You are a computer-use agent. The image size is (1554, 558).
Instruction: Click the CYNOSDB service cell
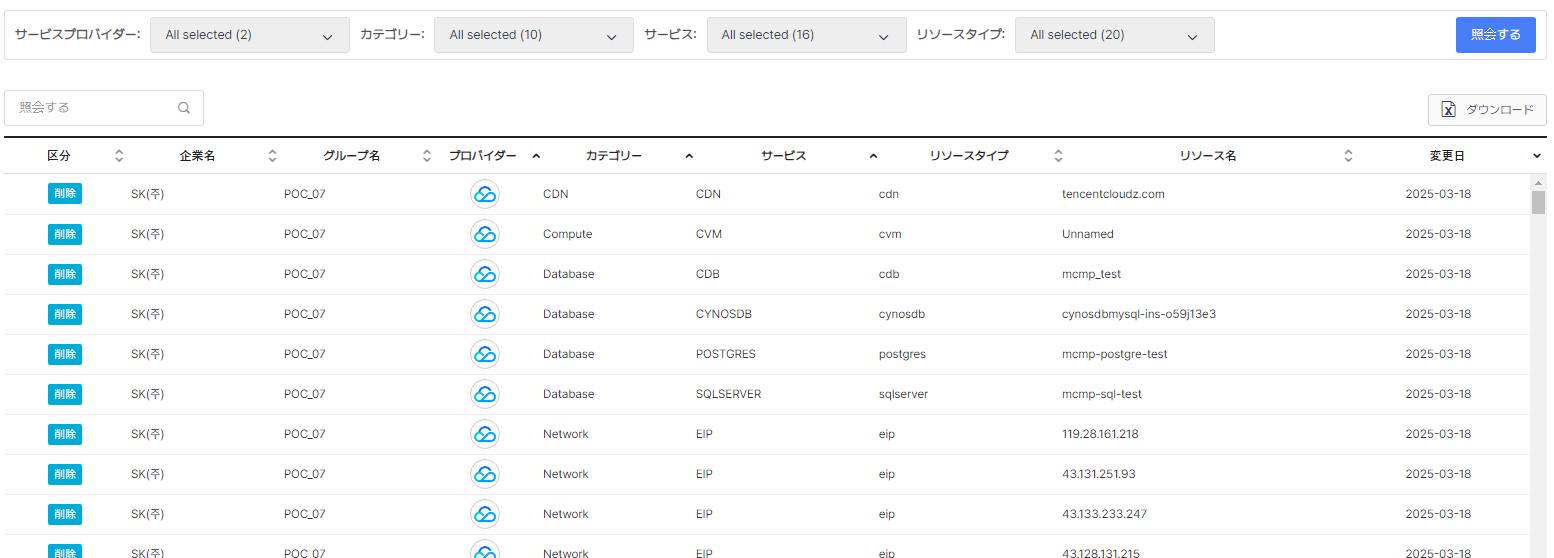724,314
